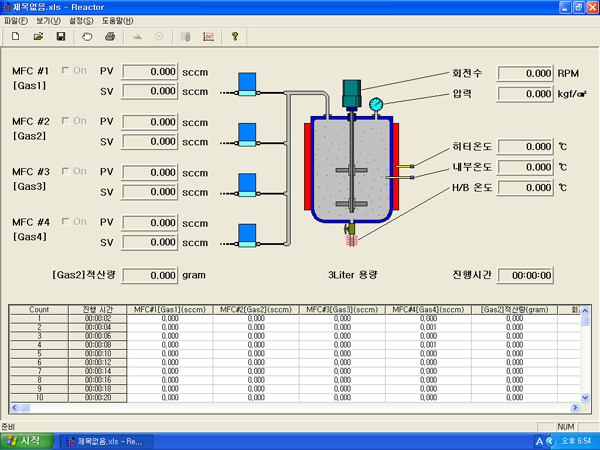Click the question mark help icon
The height and width of the screenshot is (450, 600).
[x=235, y=37]
